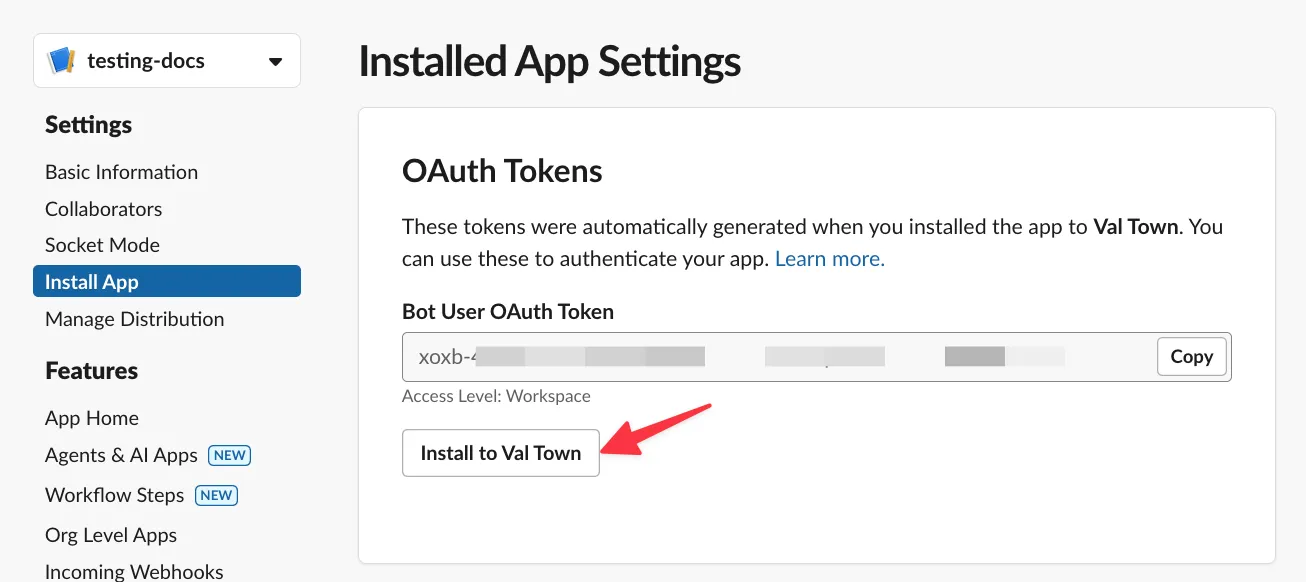Open Org Level Apps settings
Viewport: 1306px width, 582px height.
point(110,535)
